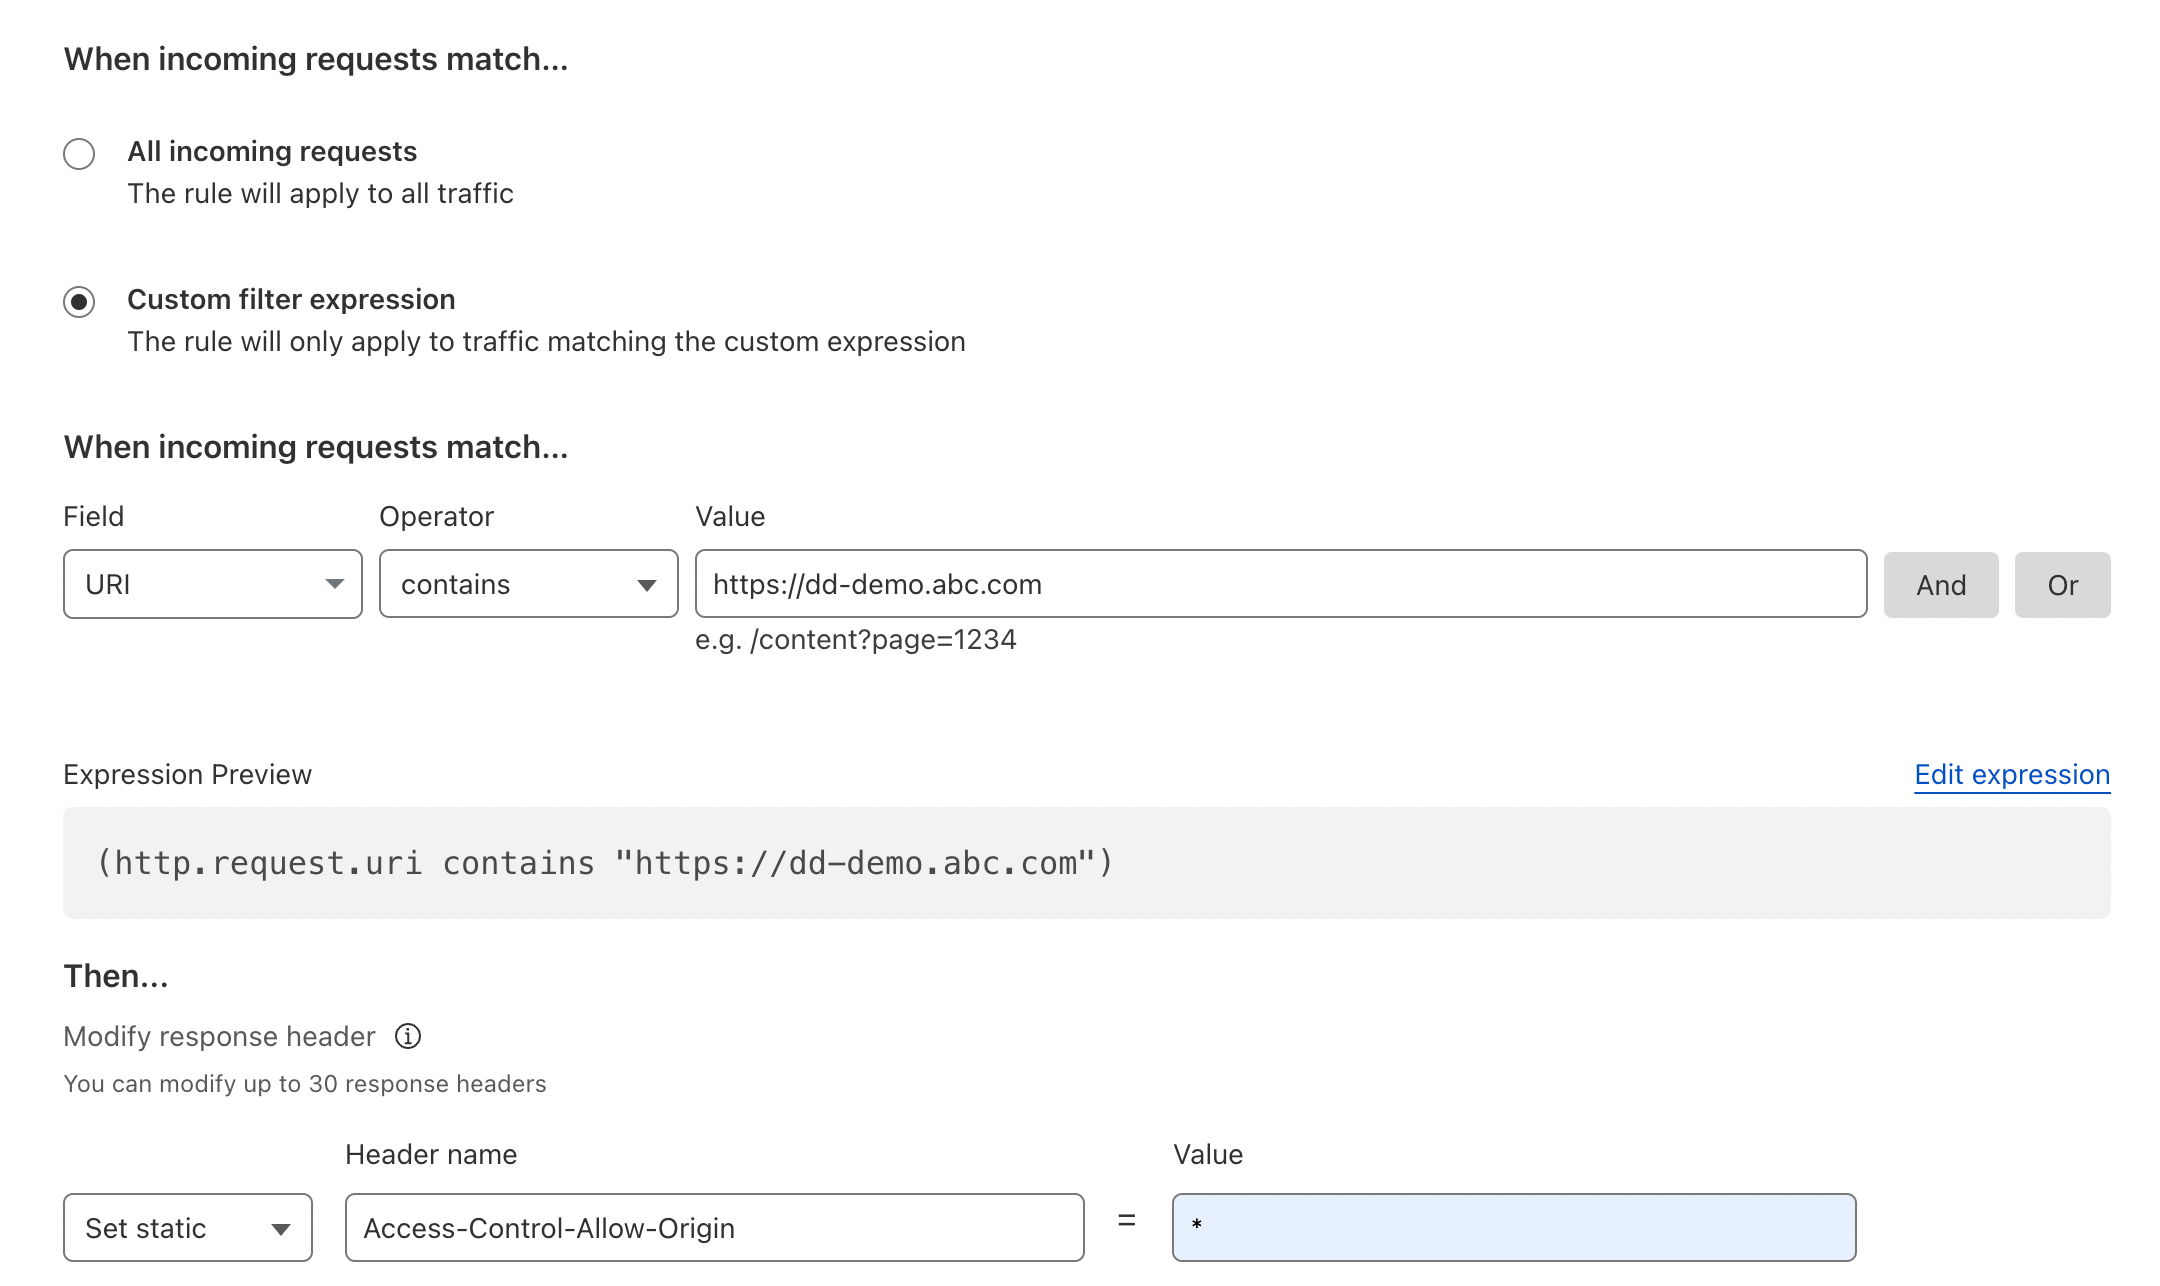Screen dimensions: 2160x1286
Task: Click the Or button
Action: (x=2062, y=585)
